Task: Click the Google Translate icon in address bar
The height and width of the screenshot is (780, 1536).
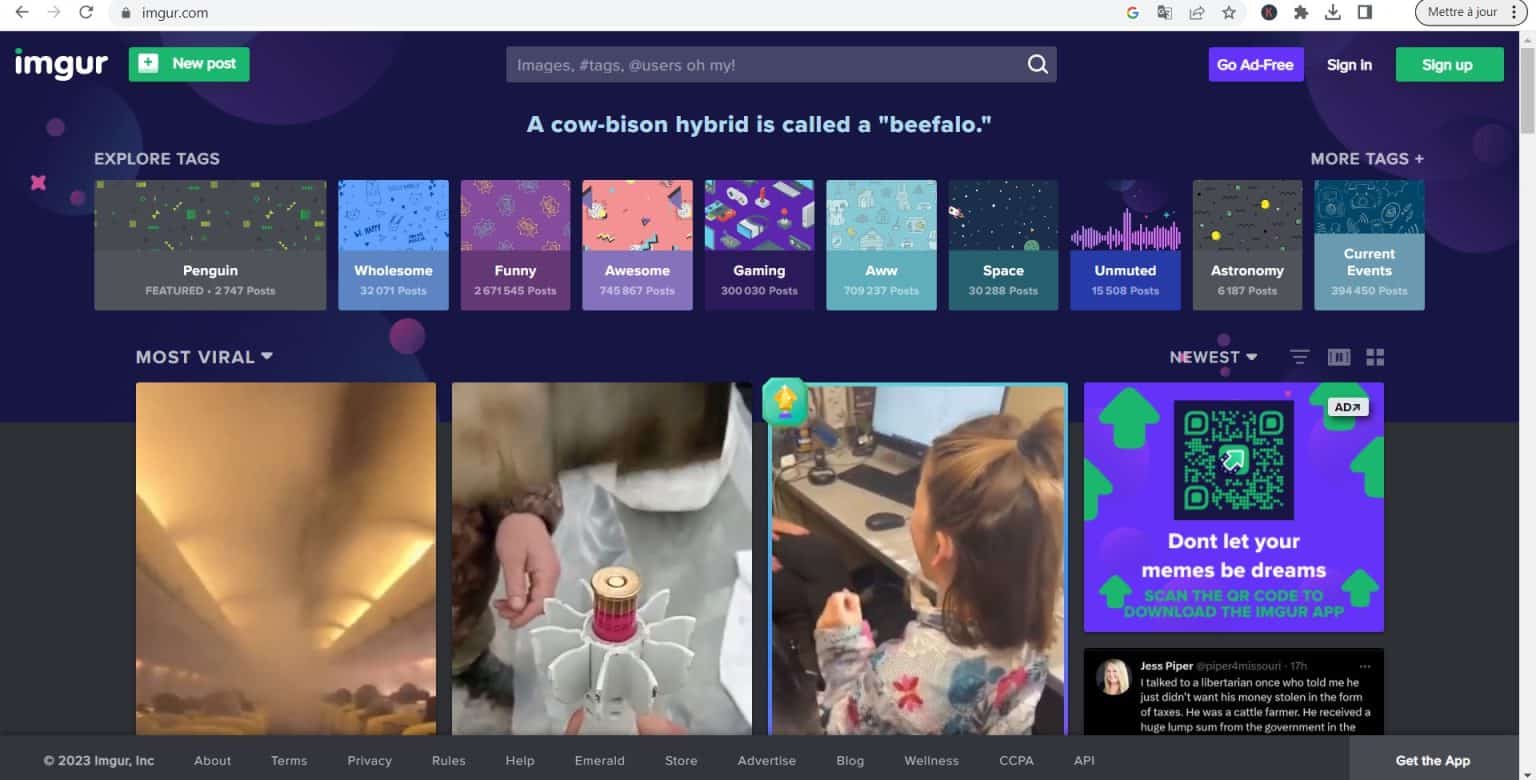Action: (1164, 13)
